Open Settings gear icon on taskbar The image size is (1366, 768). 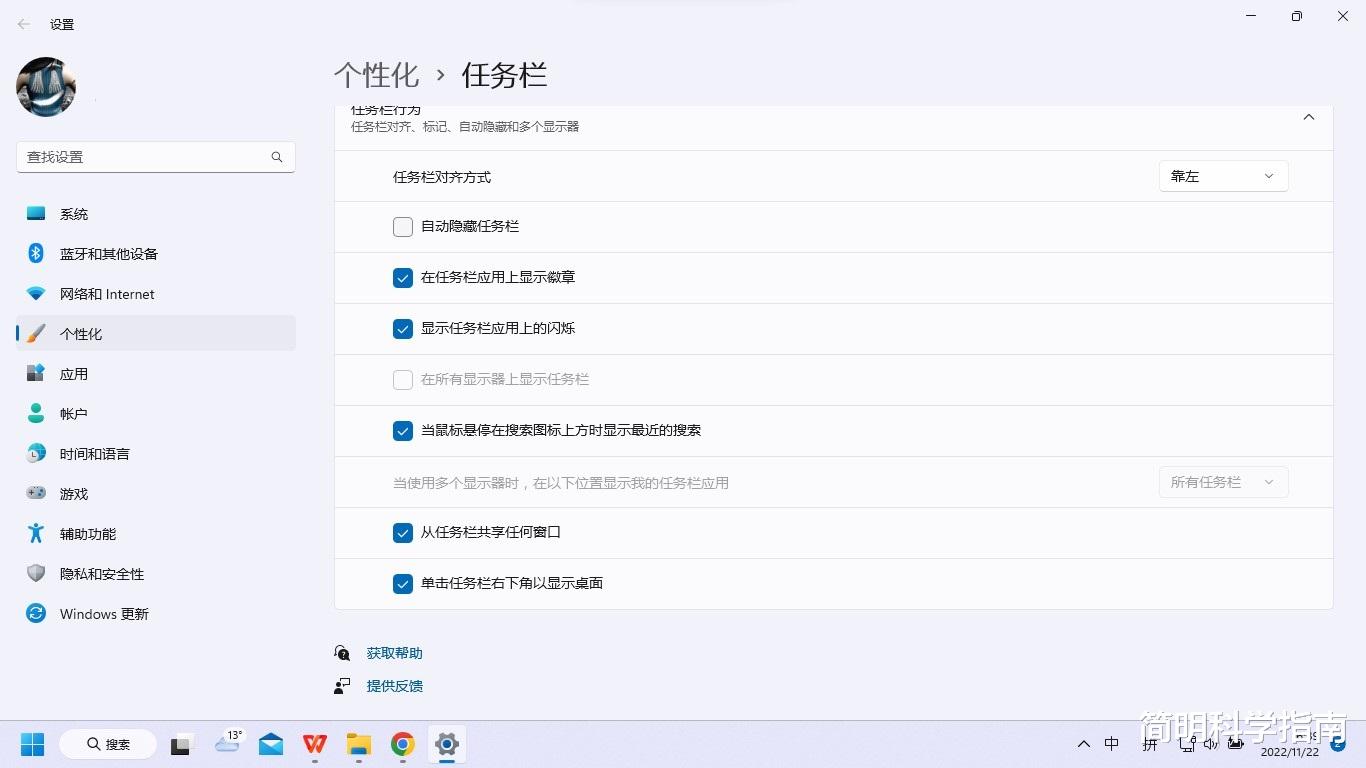coord(446,744)
